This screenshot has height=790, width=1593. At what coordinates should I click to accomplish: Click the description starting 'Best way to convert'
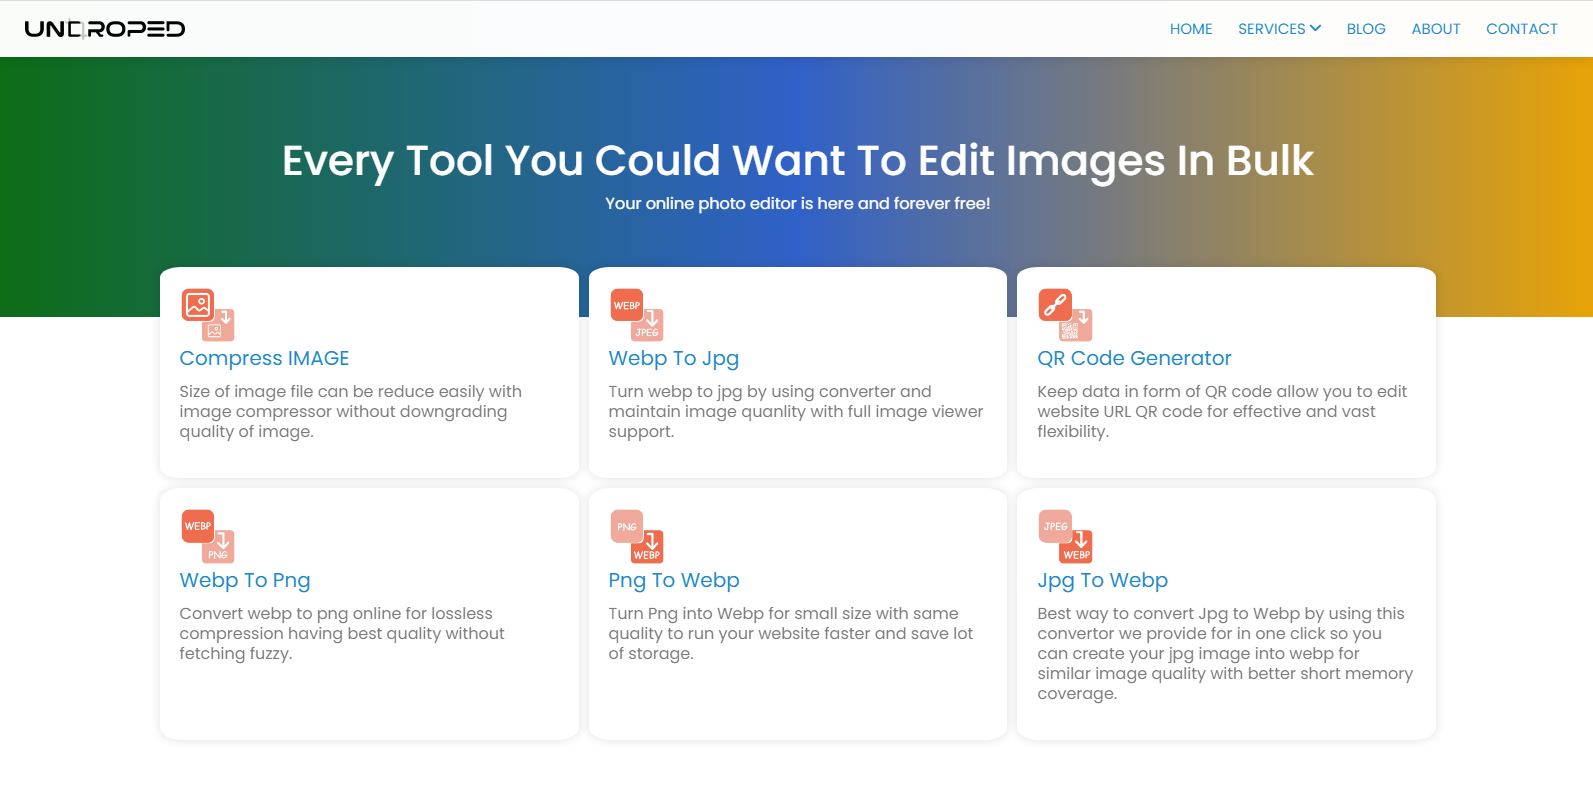(x=1225, y=654)
